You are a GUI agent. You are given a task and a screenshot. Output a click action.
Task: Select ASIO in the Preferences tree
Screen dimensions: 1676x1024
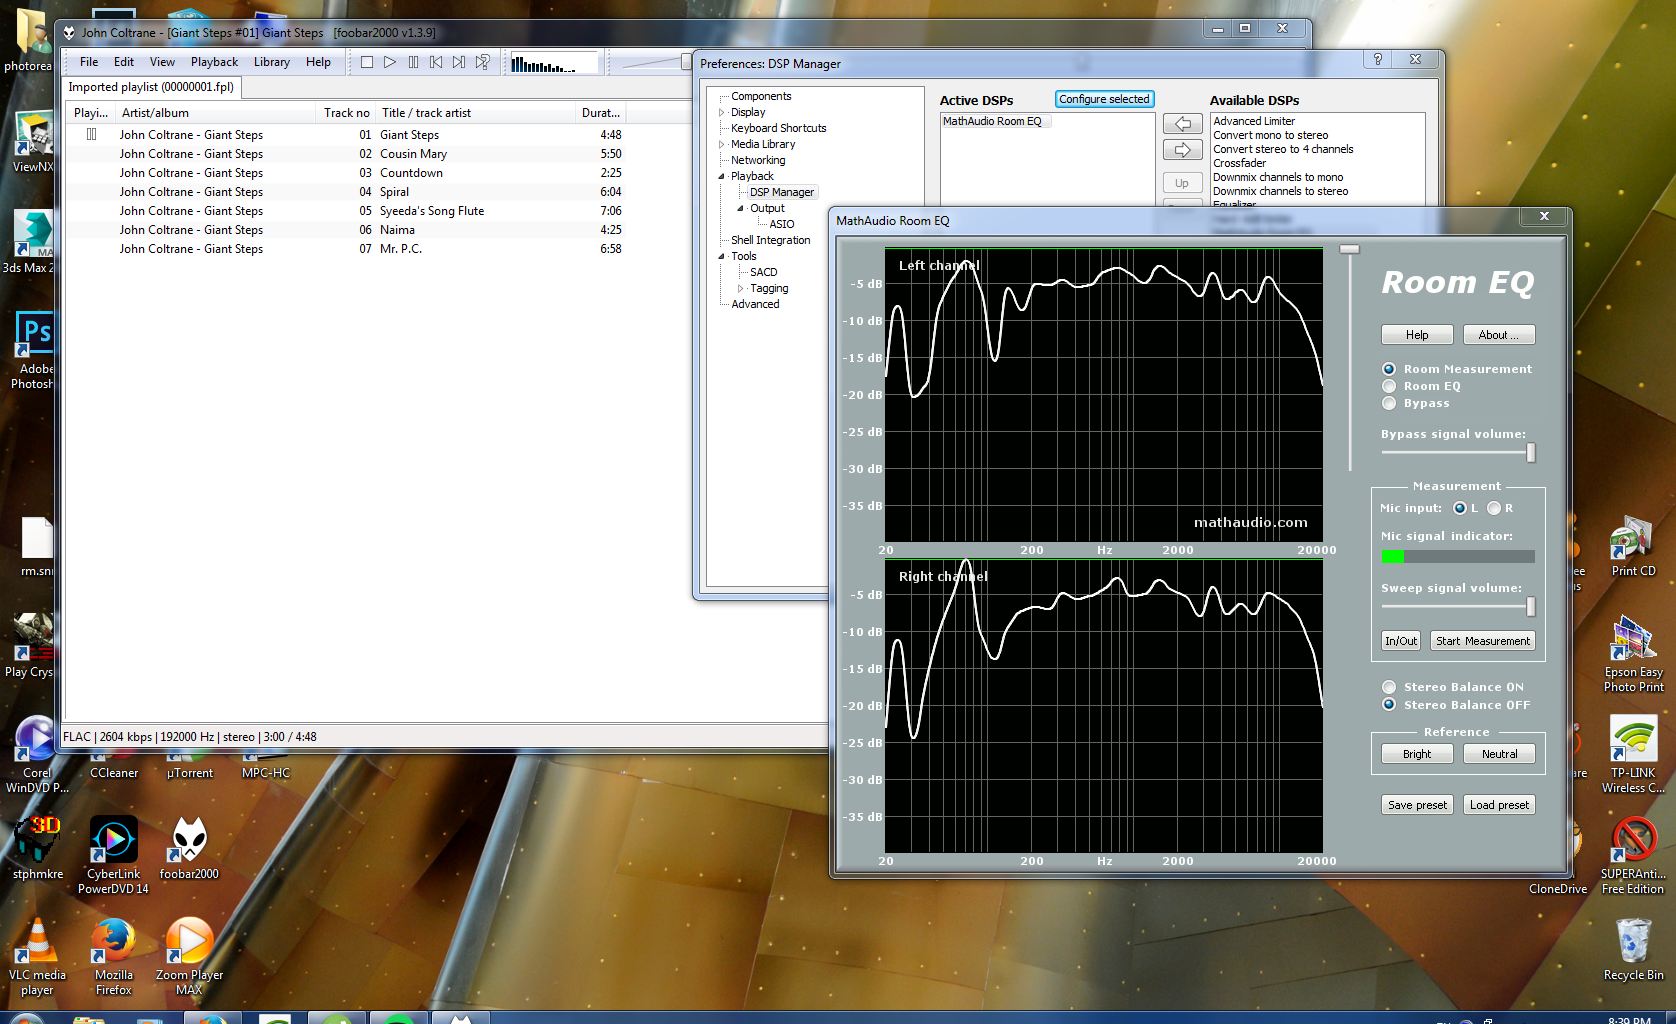coord(782,224)
